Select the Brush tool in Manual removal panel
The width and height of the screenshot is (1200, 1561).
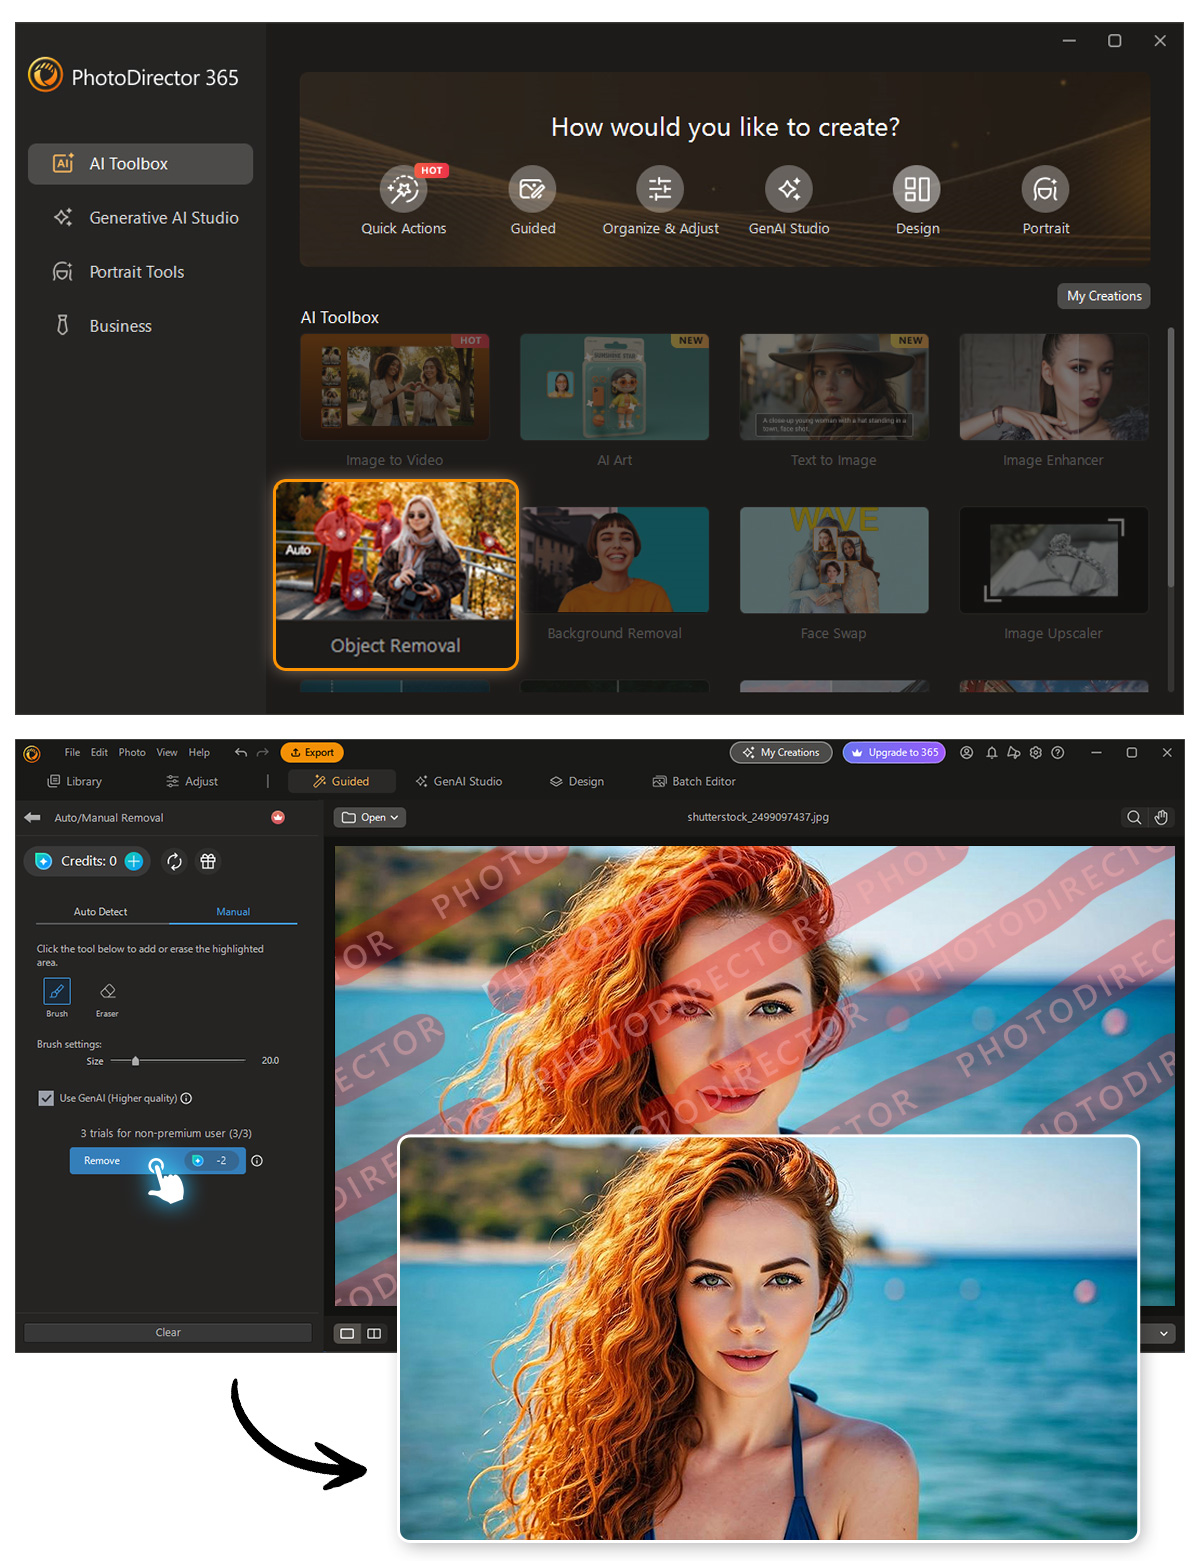56,993
